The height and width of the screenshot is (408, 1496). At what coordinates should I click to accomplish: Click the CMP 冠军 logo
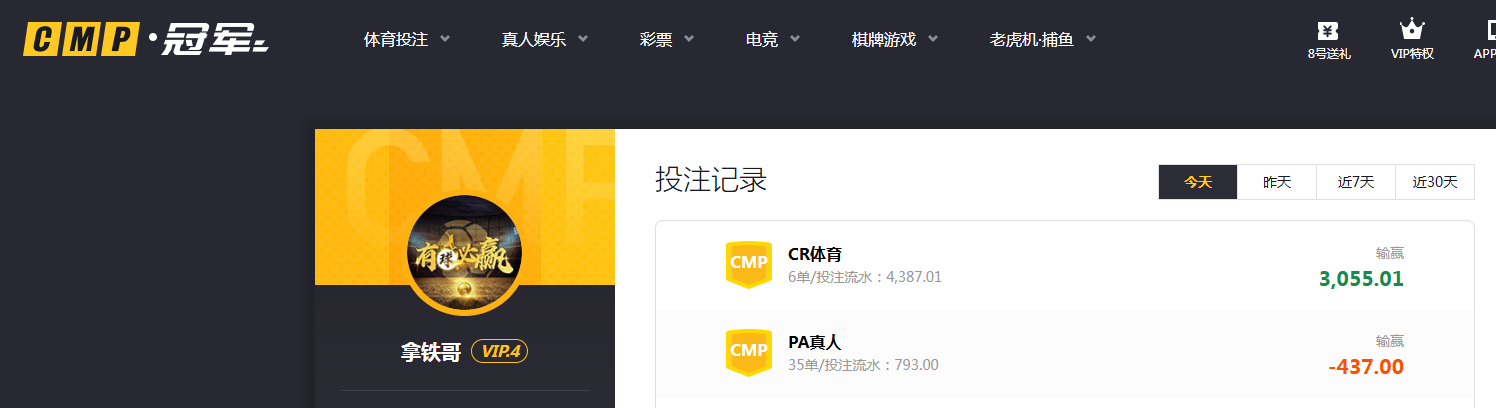[146, 40]
